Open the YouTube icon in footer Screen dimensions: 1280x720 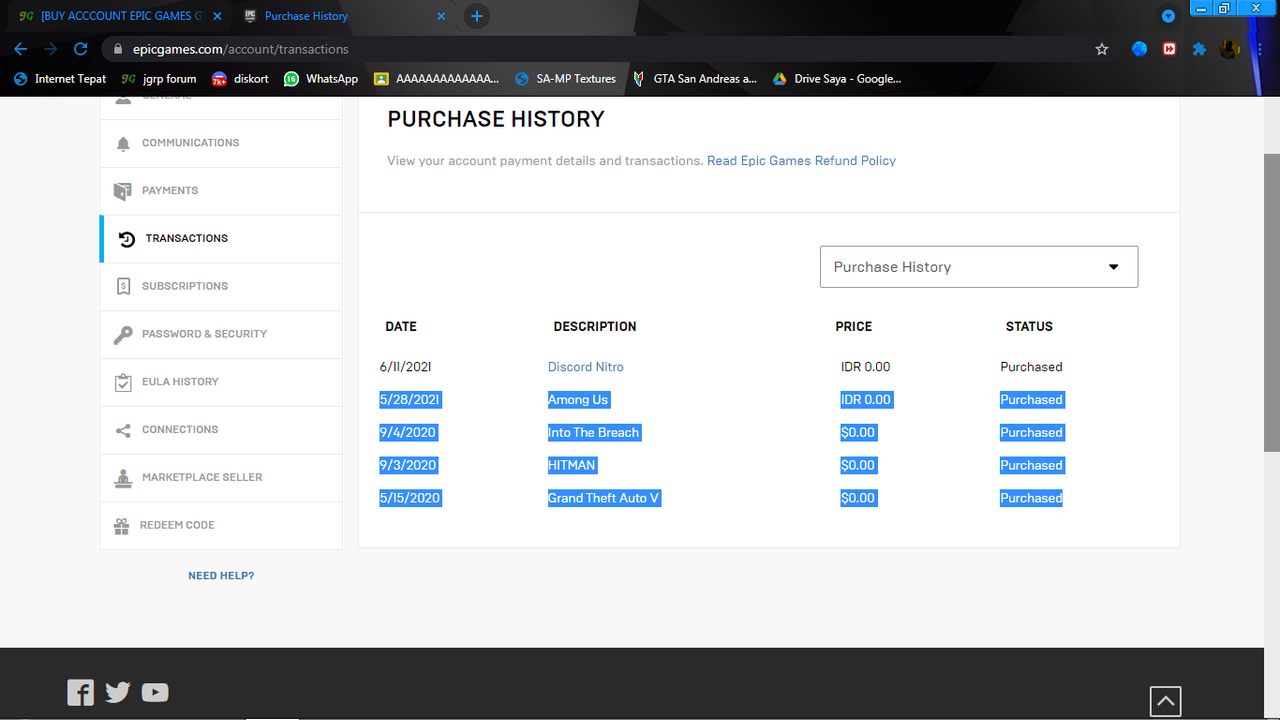155,692
